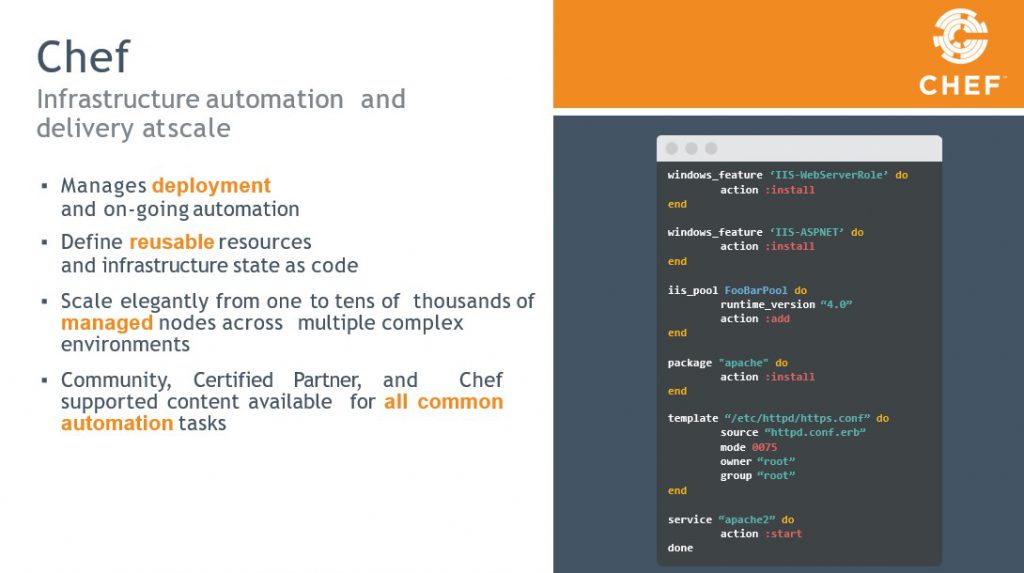Viewport: 1024px width, 573px height.
Task: Click the package "apache" code line
Action: (727, 362)
